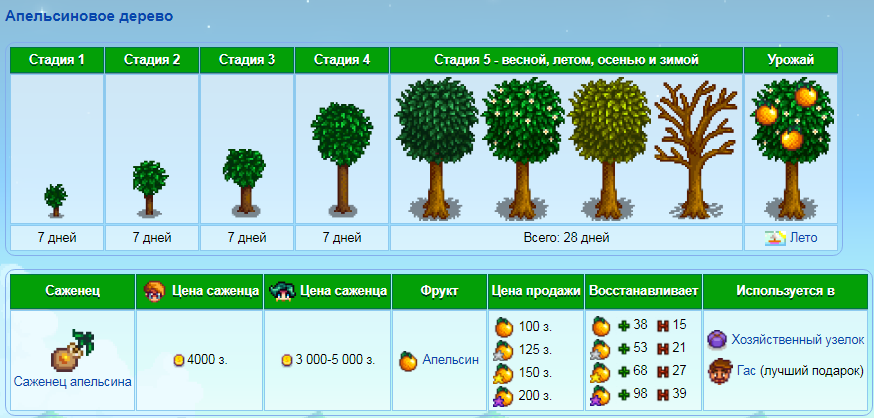874x418 pixels.
Task: Click the teal-haired vendor portrait icon
Action: (x=281, y=291)
